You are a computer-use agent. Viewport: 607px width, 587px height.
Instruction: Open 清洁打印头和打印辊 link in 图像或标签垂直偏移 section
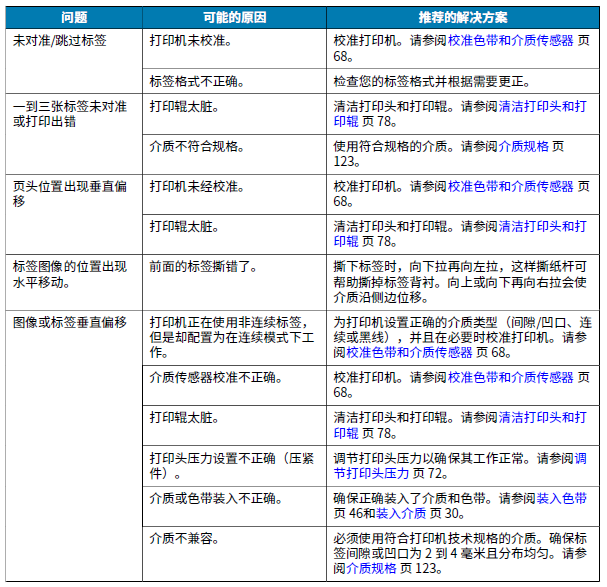(x=460, y=425)
